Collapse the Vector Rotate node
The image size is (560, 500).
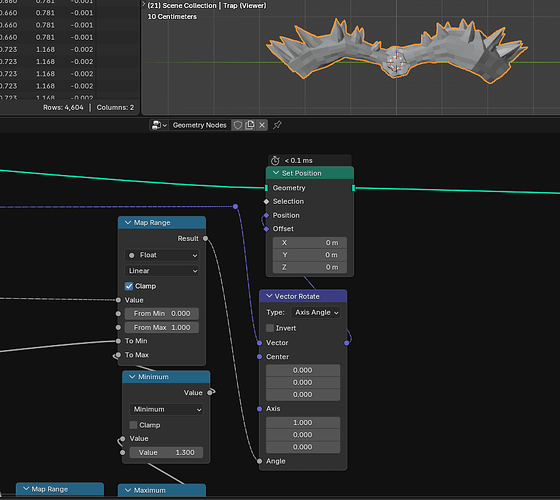269,296
